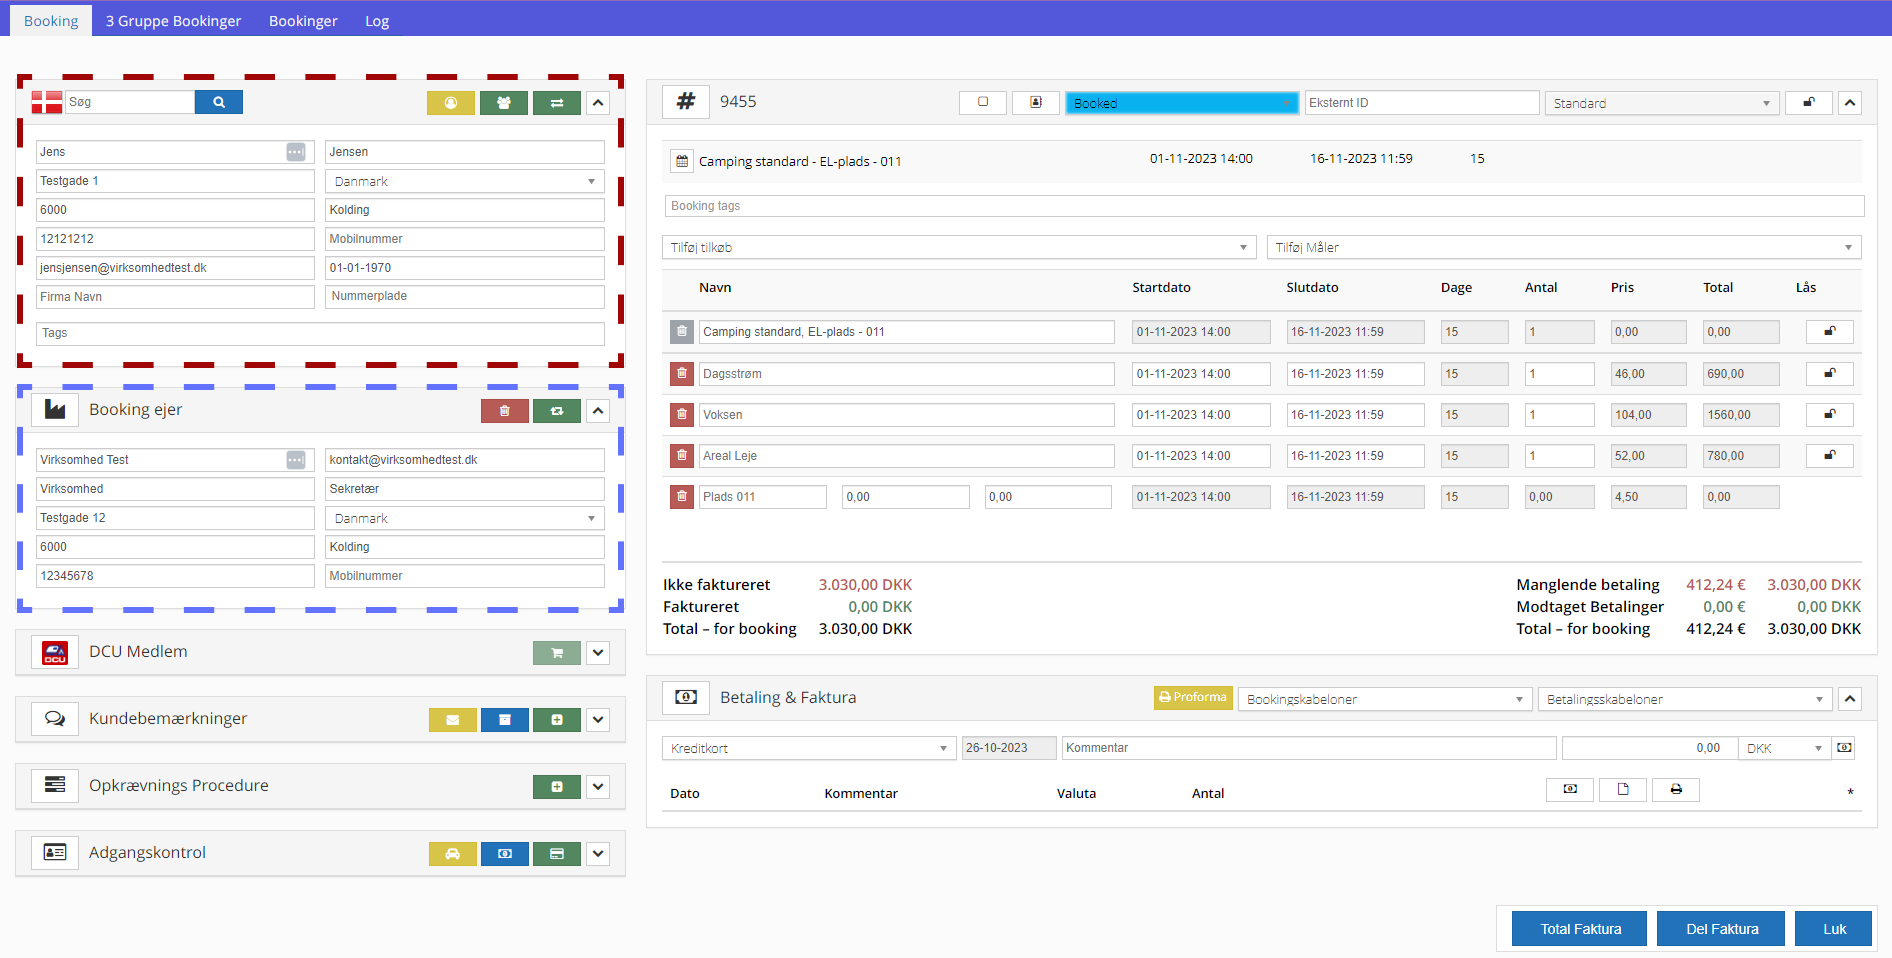Click the blue search button beside Søg
1892x958 pixels.
pyautogui.click(x=218, y=102)
